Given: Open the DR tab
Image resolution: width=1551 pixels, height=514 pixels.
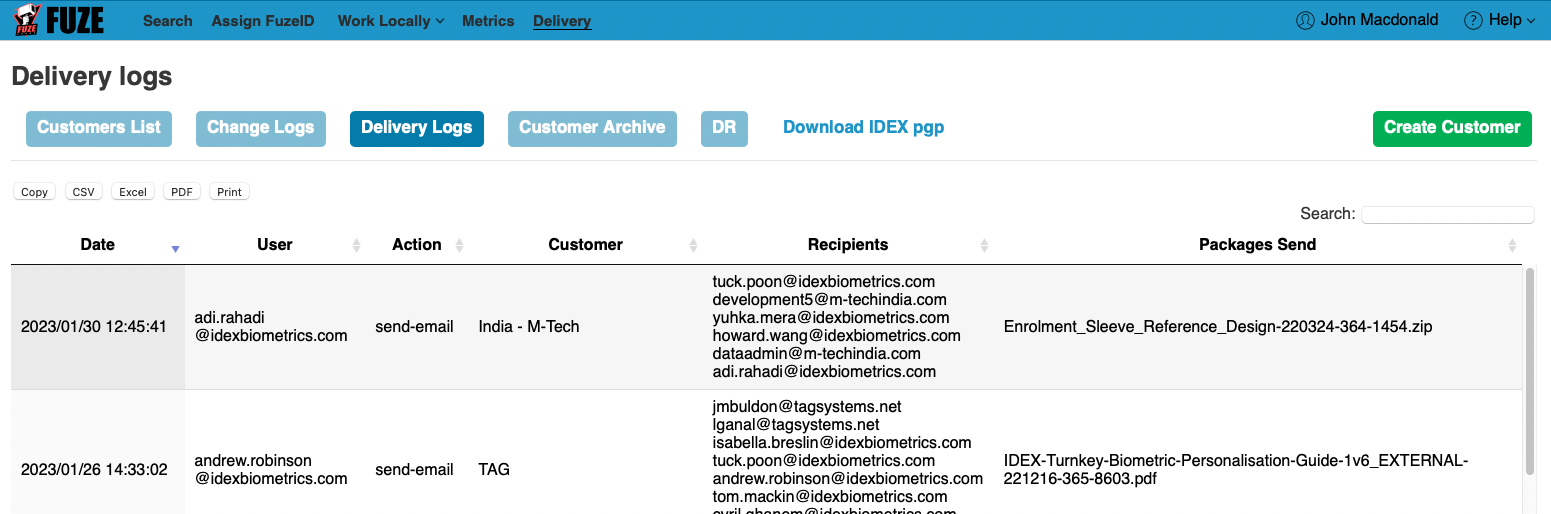Looking at the screenshot, I should coord(724,128).
